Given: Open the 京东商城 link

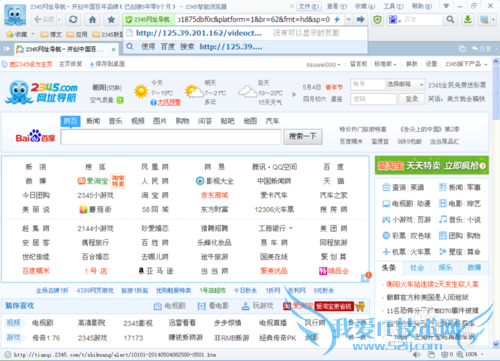Looking at the screenshot, I should [x=214, y=195].
